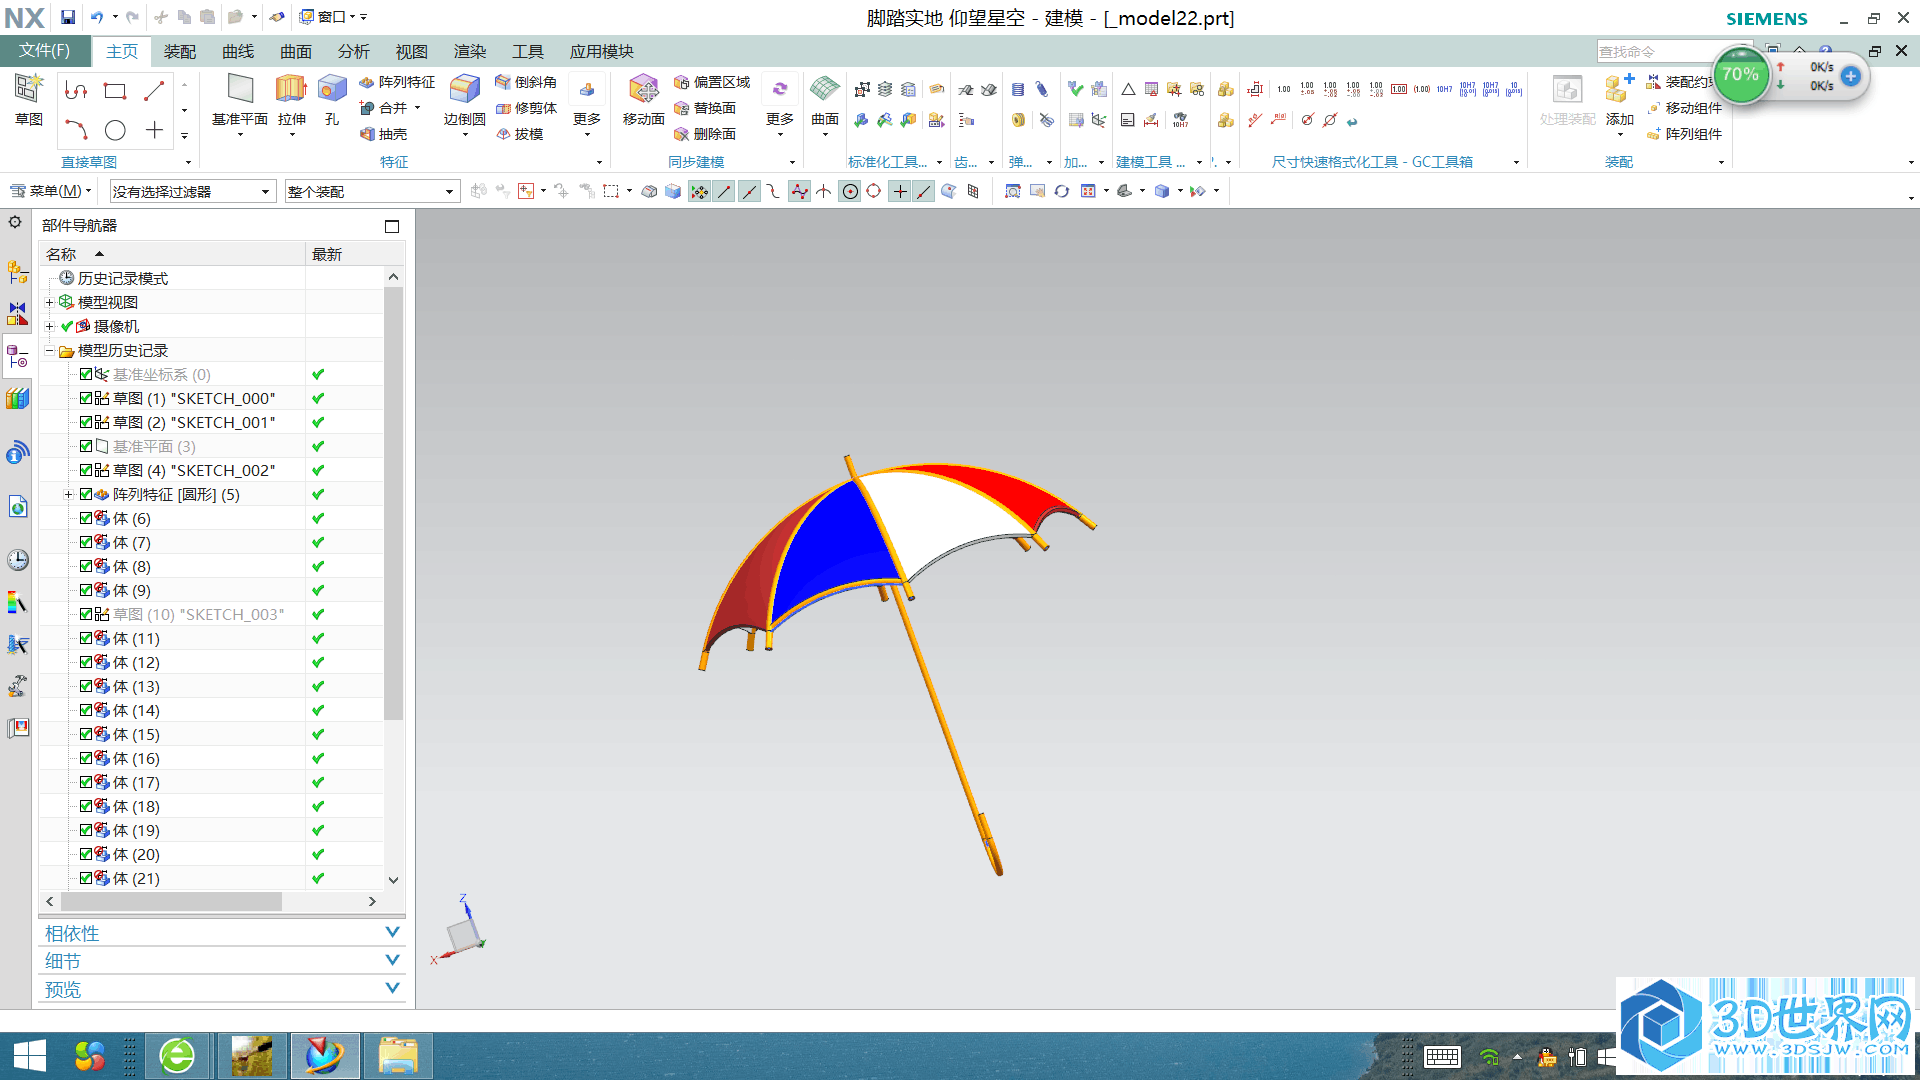Click Offset Region (偏置区域) tool
This screenshot has height=1080, width=1920.
[712, 82]
